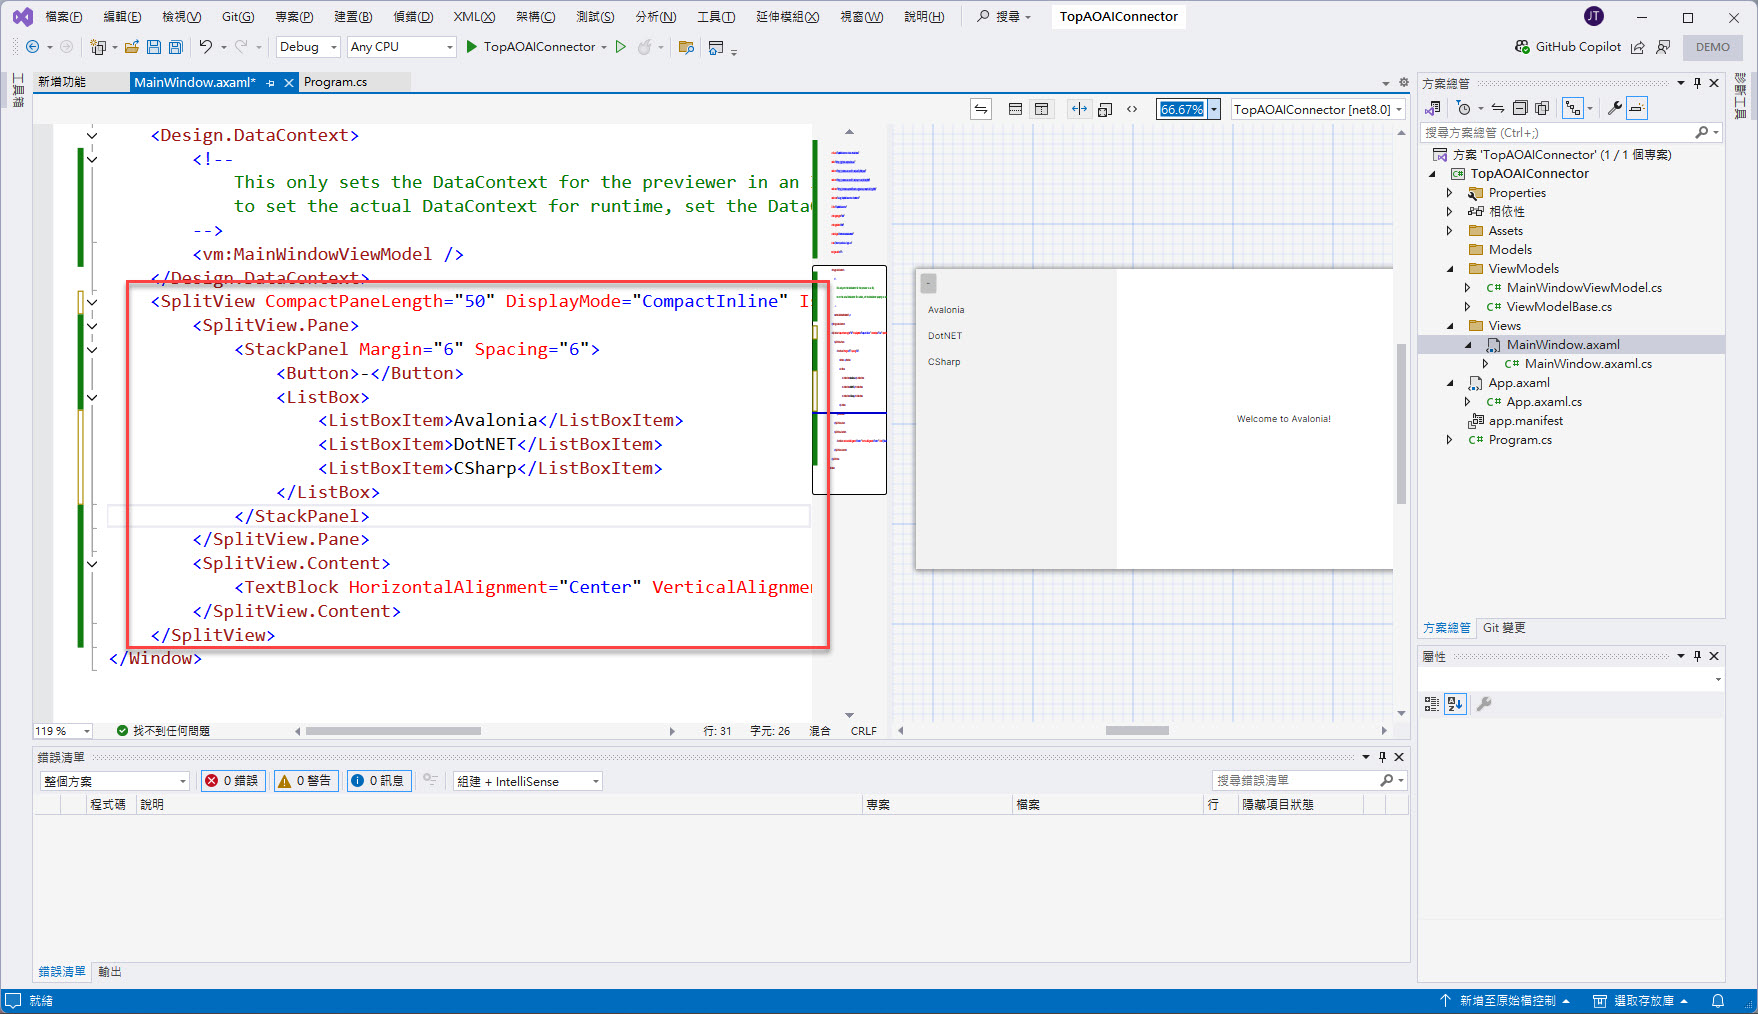Click 新增至原始檔控制 in status bar

click(1506, 1001)
